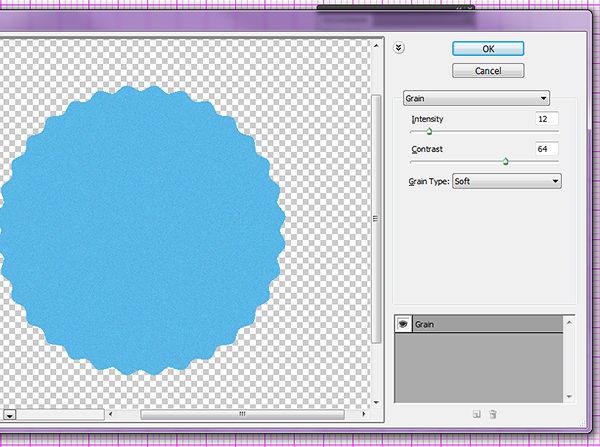The height and width of the screenshot is (447, 600).
Task: Click the effect layers list scroll down arrow
Action: [x=569, y=396]
